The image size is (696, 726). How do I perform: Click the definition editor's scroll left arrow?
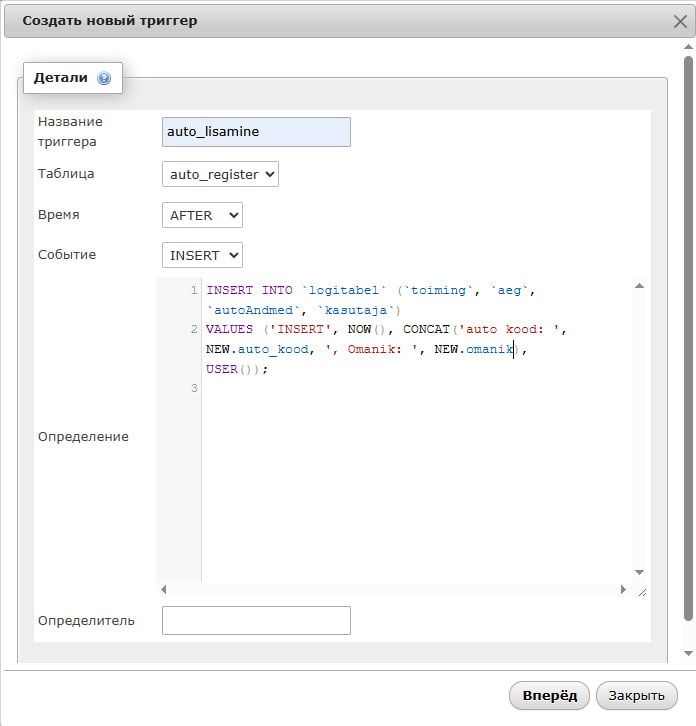click(x=164, y=590)
